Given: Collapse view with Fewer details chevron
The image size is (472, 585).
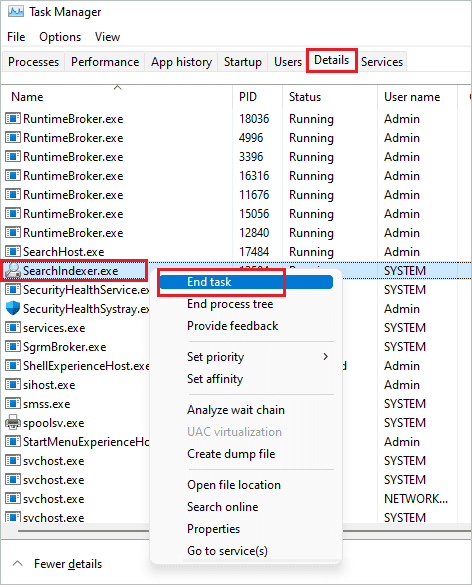Looking at the screenshot, I should pyautogui.click(x=17, y=563).
